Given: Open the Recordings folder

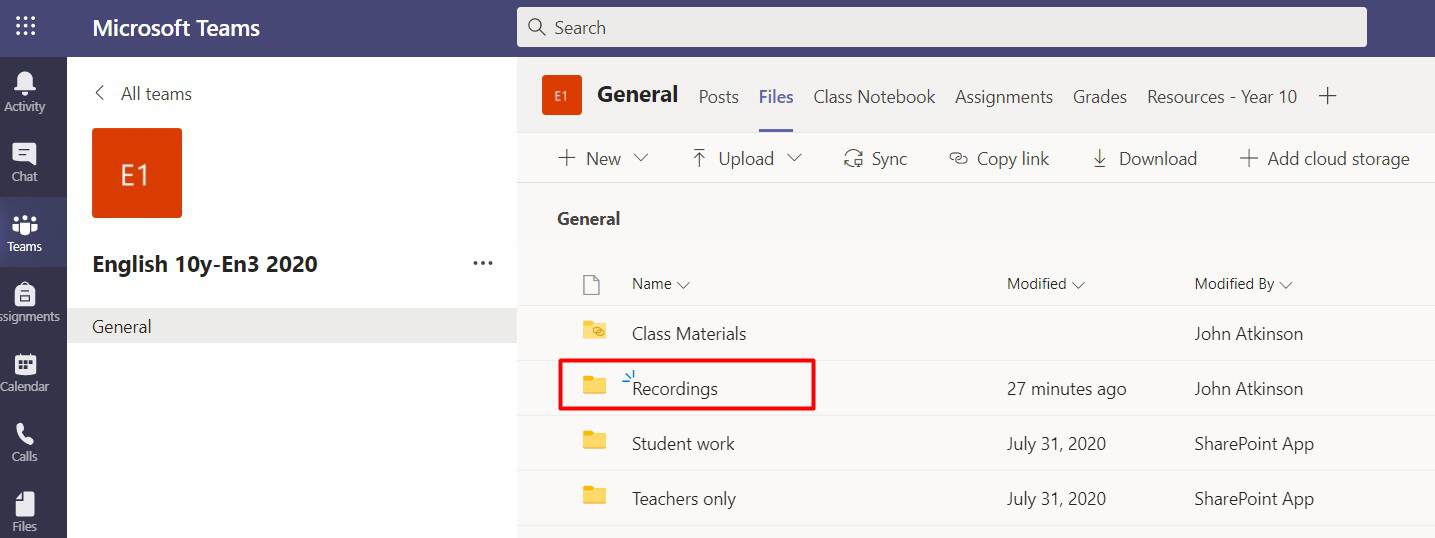Looking at the screenshot, I should tap(675, 389).
